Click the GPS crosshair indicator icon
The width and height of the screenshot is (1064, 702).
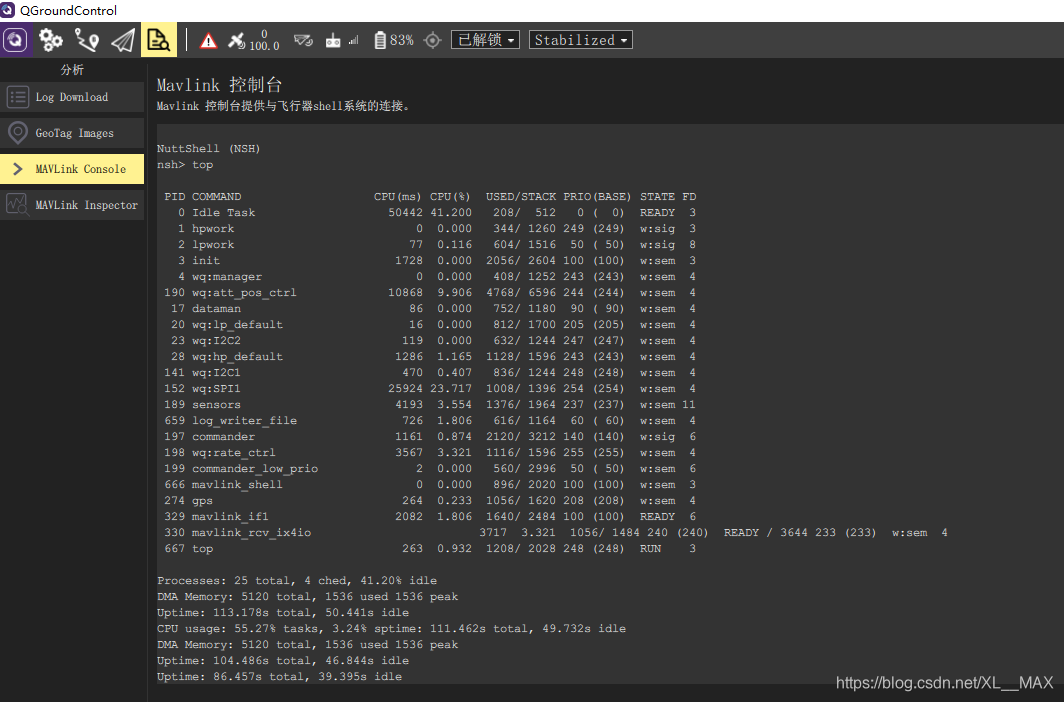(x=432, y=41)
